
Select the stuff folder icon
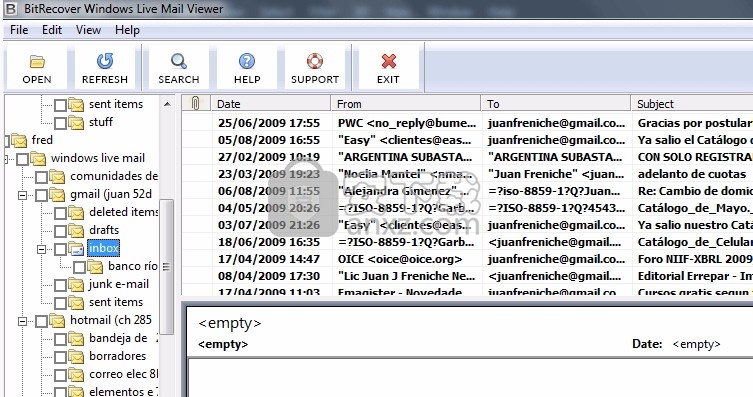[76, 122]
